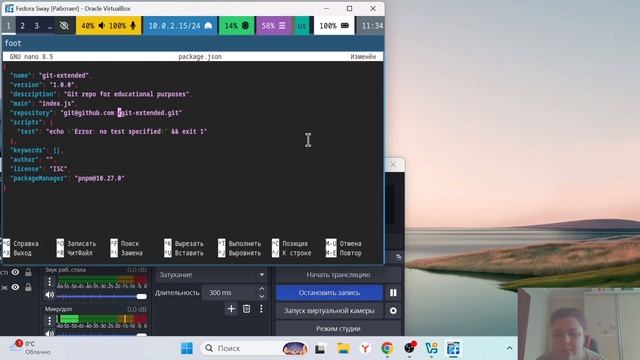The height and width of the screenshot is (360, 640).
Task: Toggle visibility of first OBS source
Action: click(16, 272)
